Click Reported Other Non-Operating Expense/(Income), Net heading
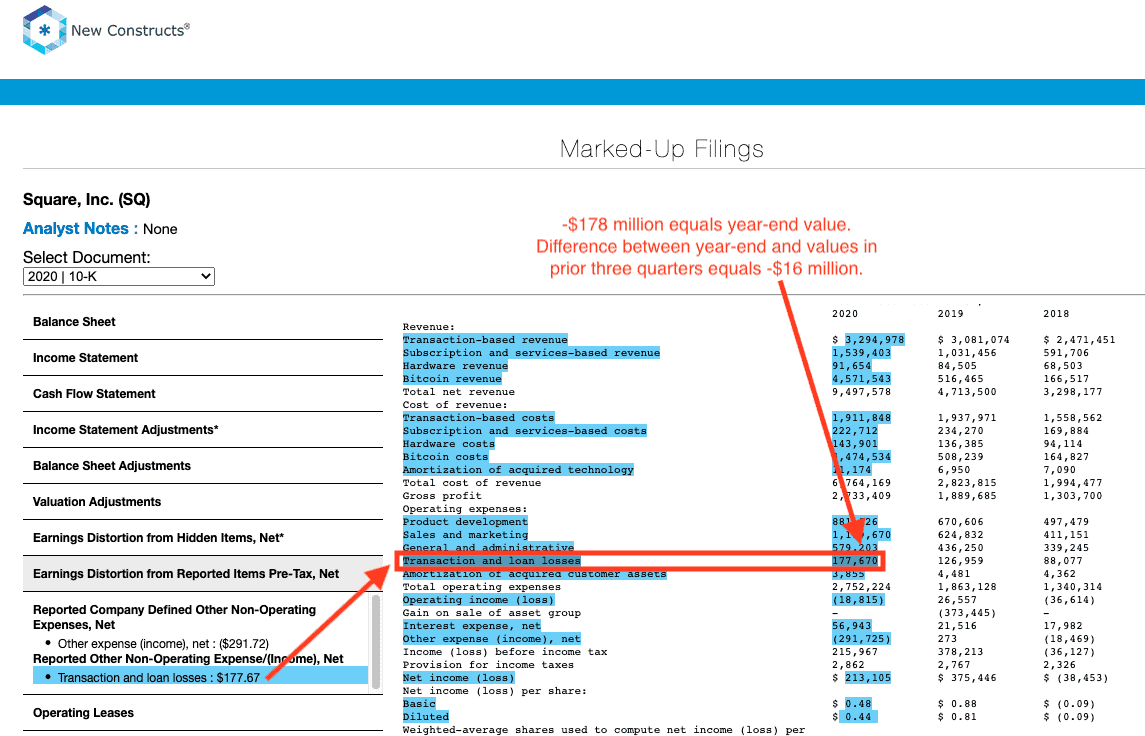 pyautogui.click(x=188, y=659)
